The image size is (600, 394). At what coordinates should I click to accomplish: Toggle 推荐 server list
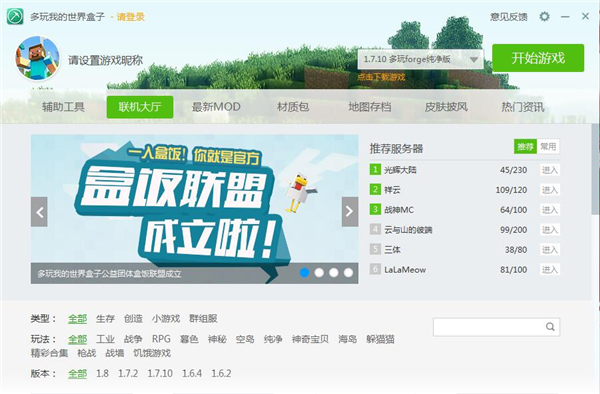pos(525,147)
